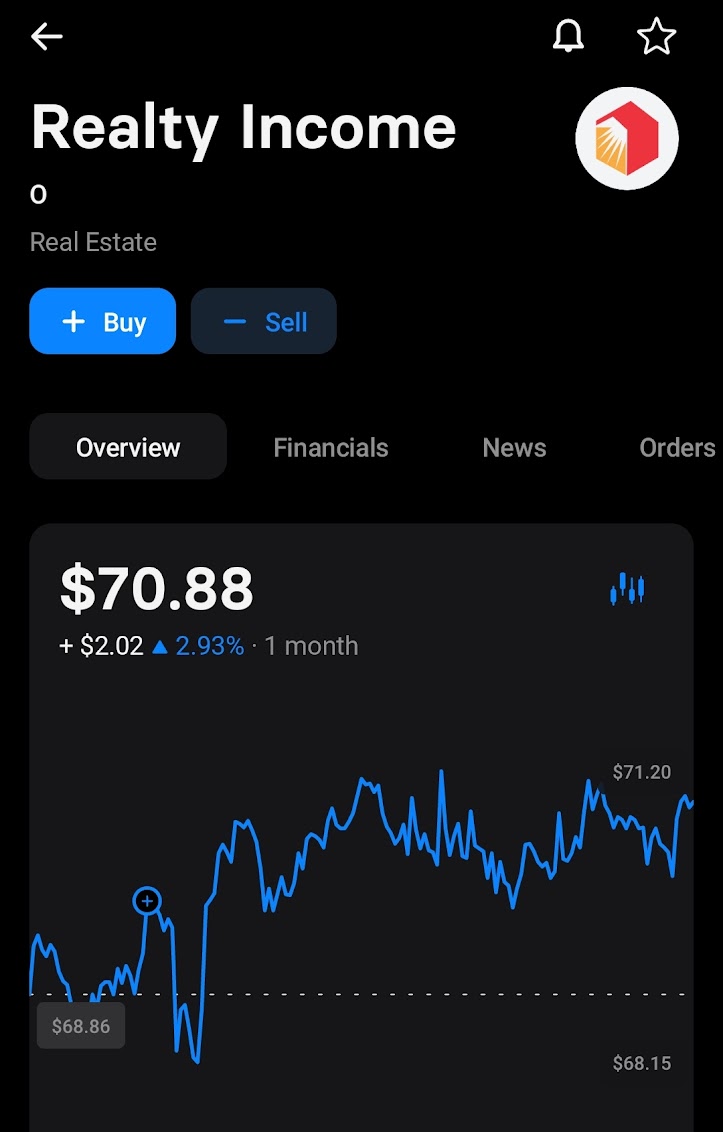Tap the back arrow icon
723x1132 pixels.
[x=46, y=36]
